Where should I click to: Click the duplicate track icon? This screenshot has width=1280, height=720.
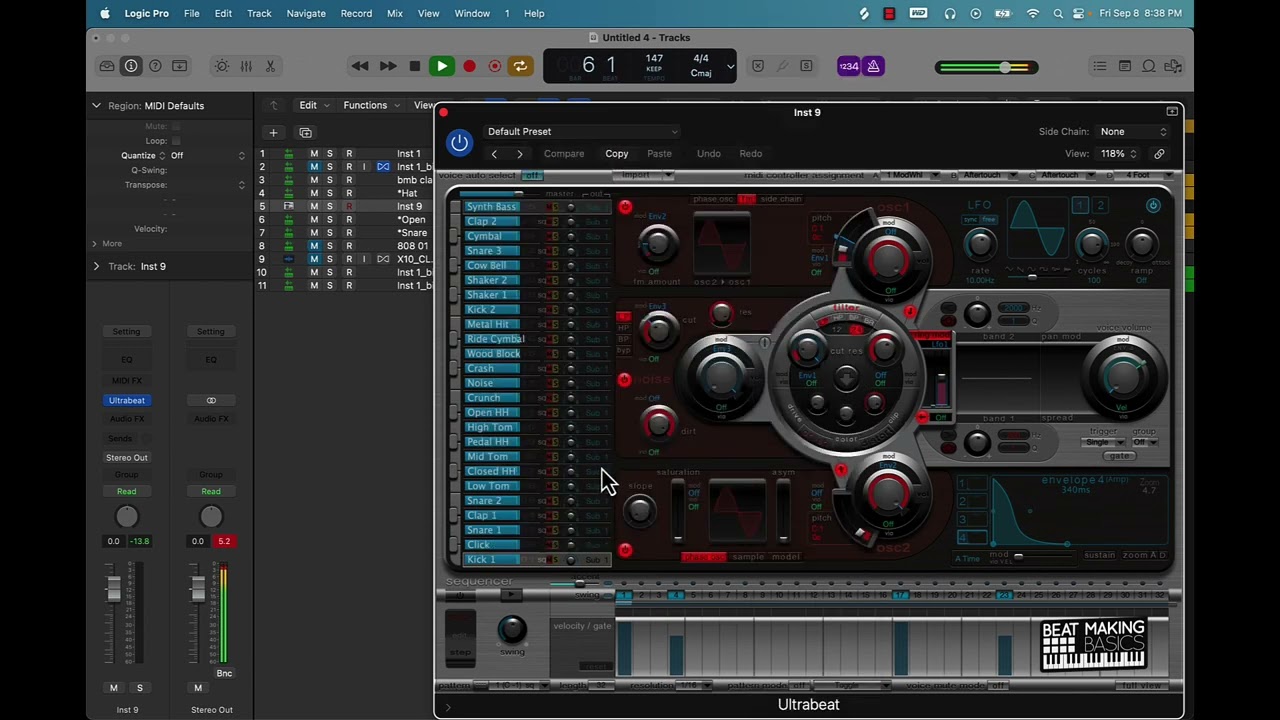click(305, 132)
